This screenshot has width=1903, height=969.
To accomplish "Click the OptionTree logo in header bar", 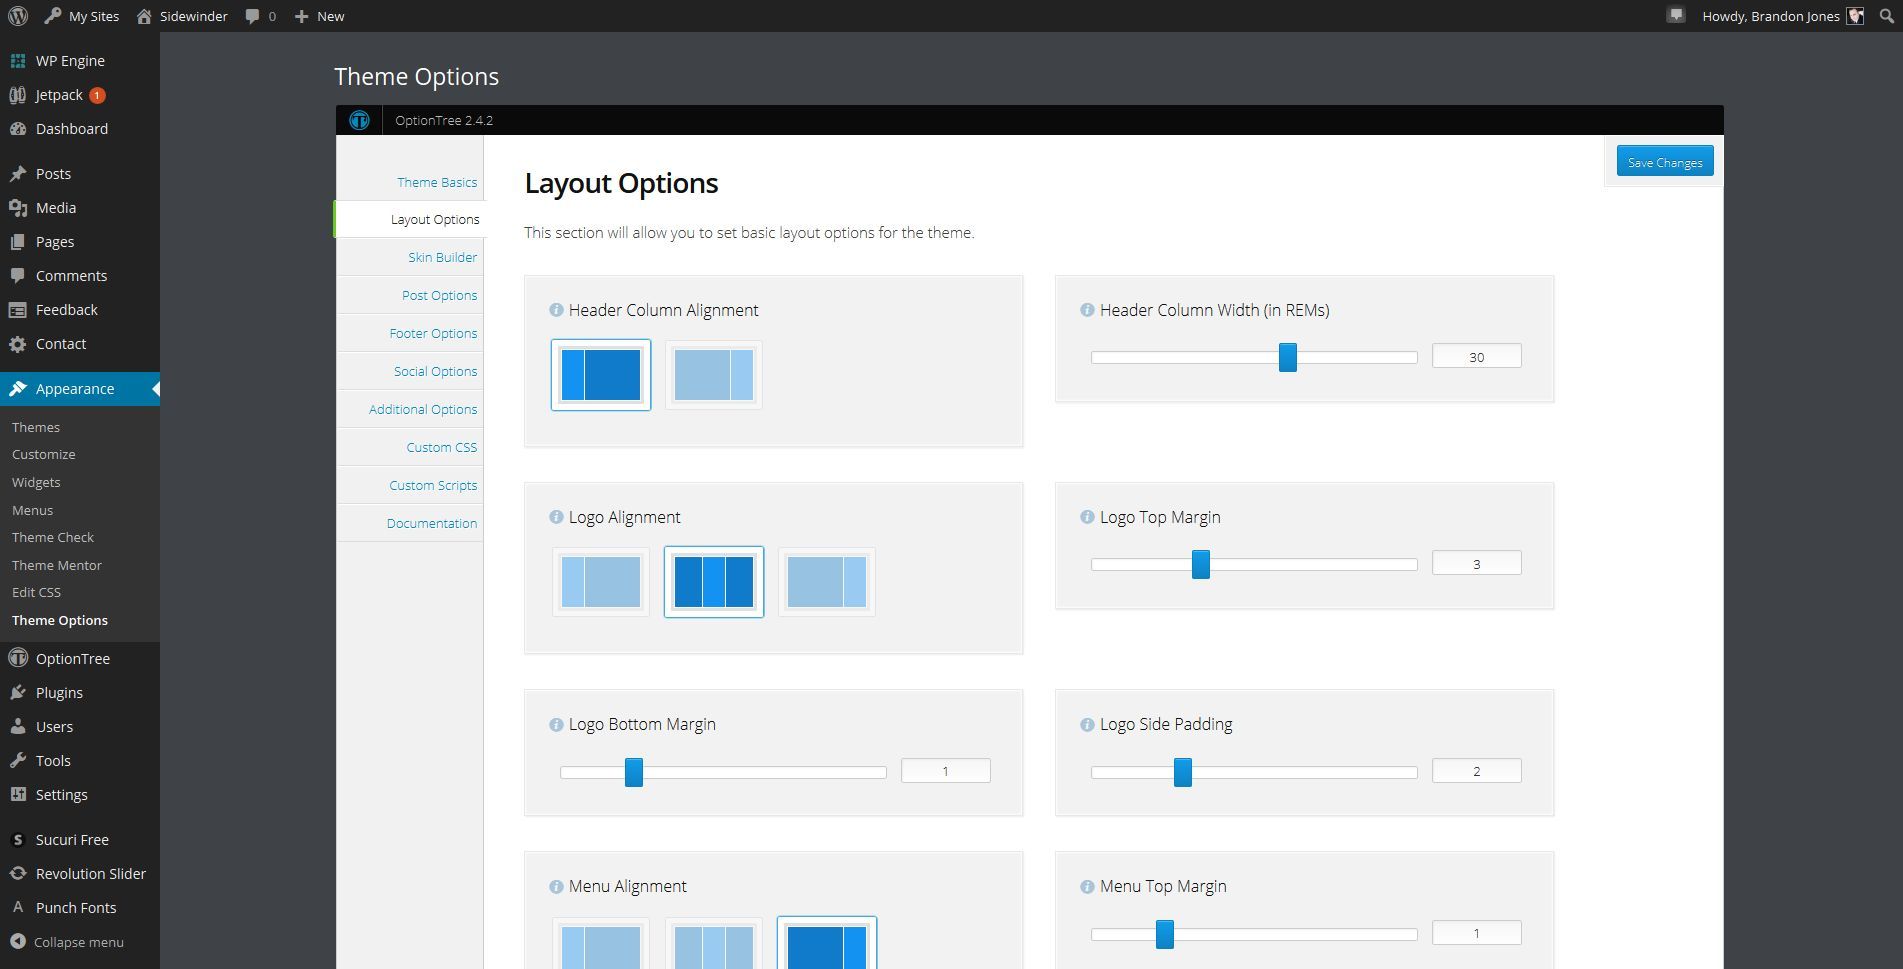I will pos(359,120).
